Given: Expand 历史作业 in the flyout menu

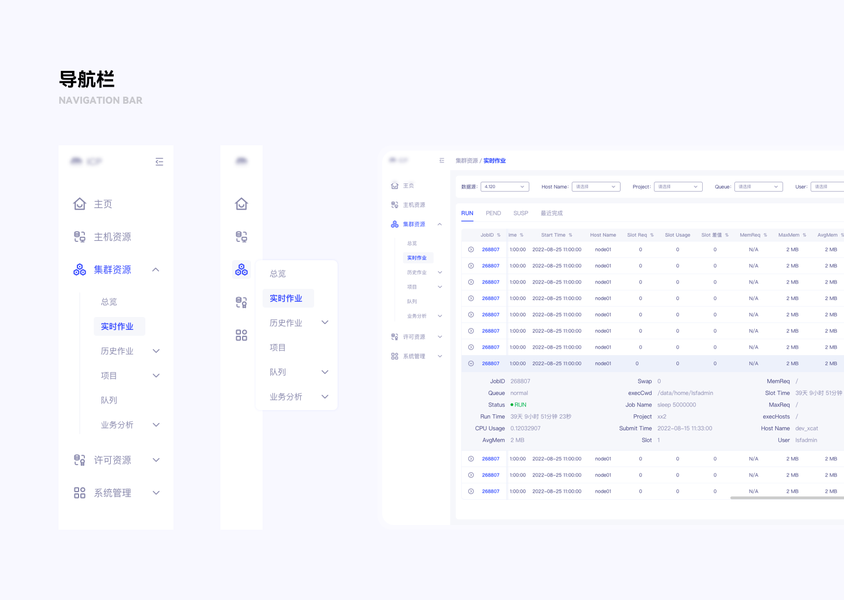Looking at the screenshot, I should [x=325, y=322].
